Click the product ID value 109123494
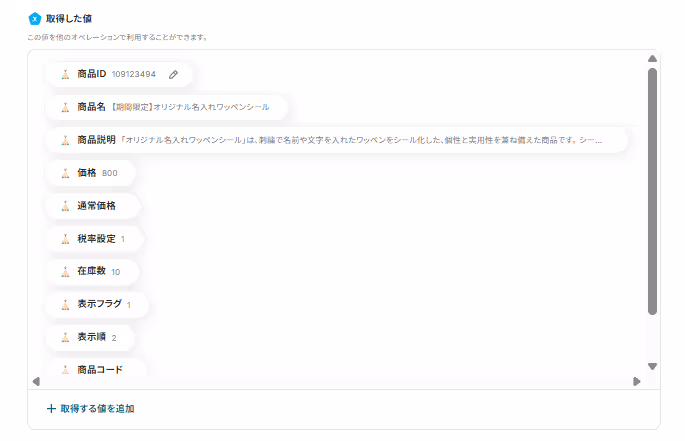Viewport: 685px width, 441px height. [x=133, y=74]
